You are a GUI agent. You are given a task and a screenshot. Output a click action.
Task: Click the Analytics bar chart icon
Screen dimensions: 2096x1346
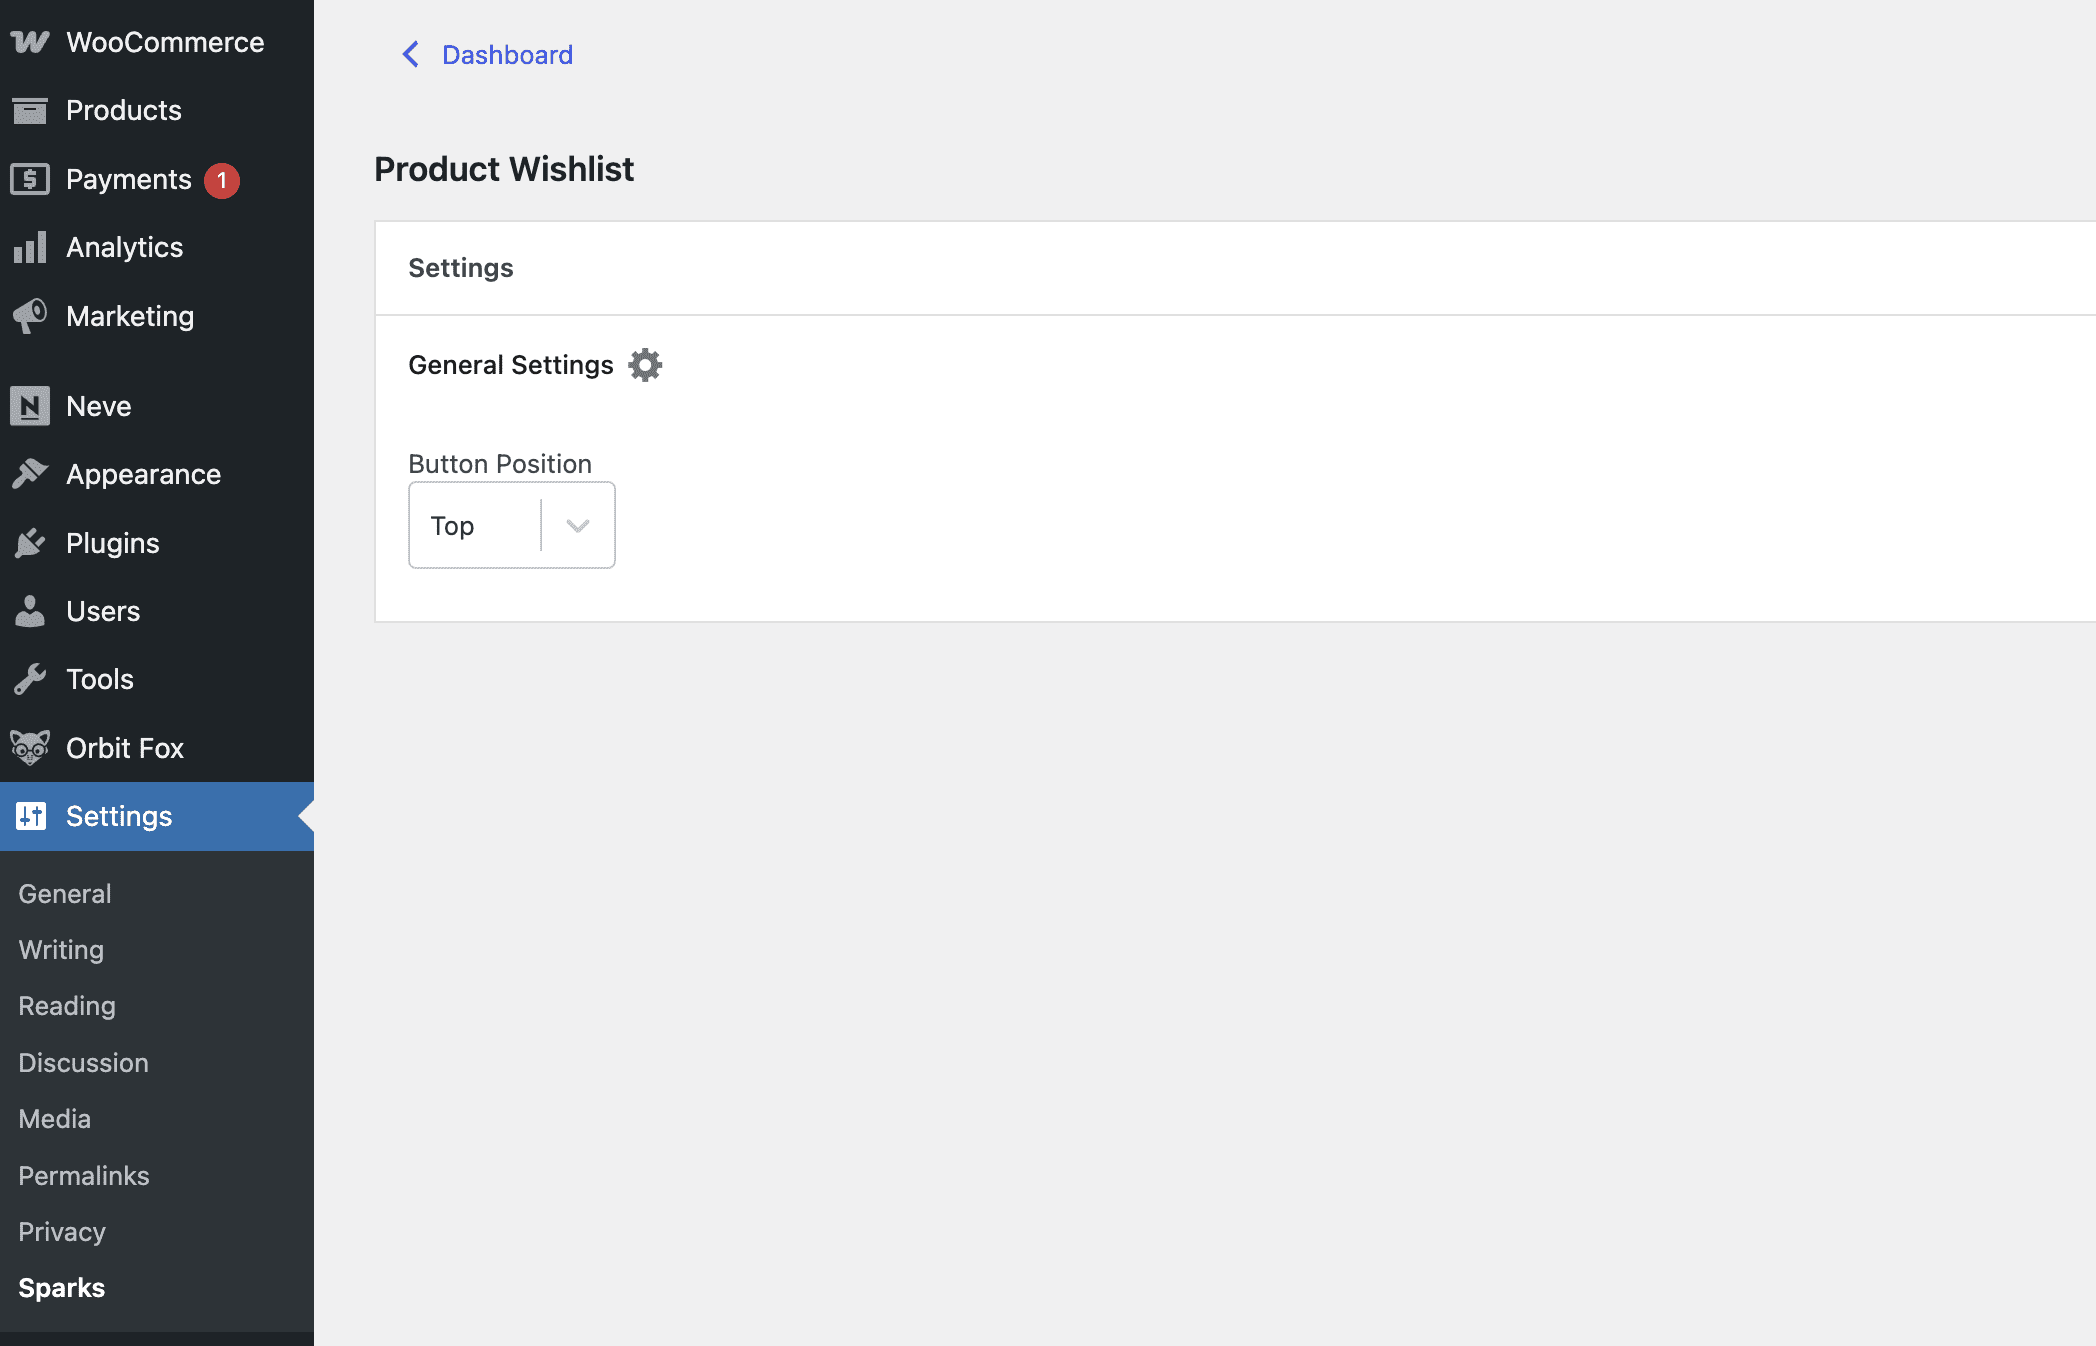pos(30,247)
